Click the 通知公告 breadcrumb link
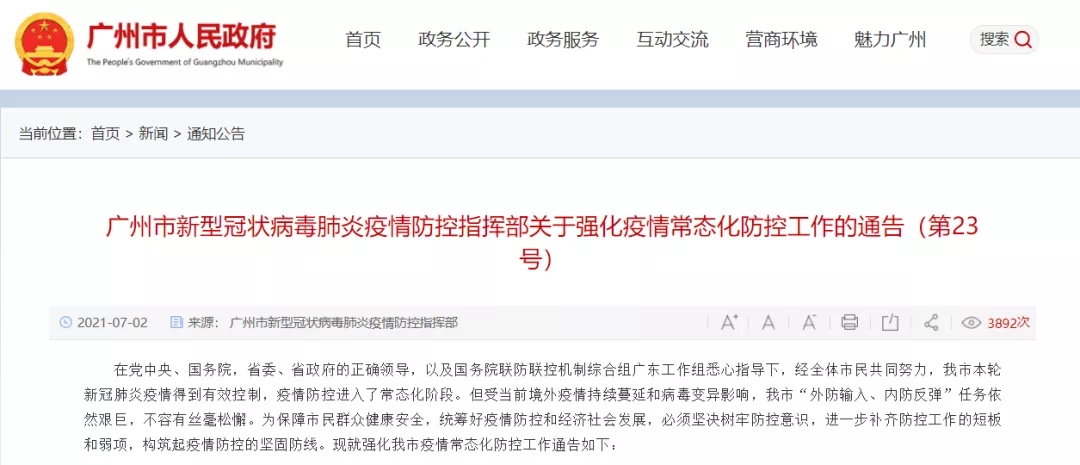 coord(216,134)
